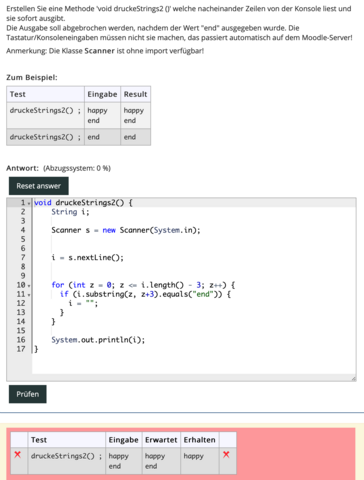The height and width of the screenshot is (480, 364).
Task: Click the '(Abzugssystem: 0 %)' text
Action: pos(77,168)
